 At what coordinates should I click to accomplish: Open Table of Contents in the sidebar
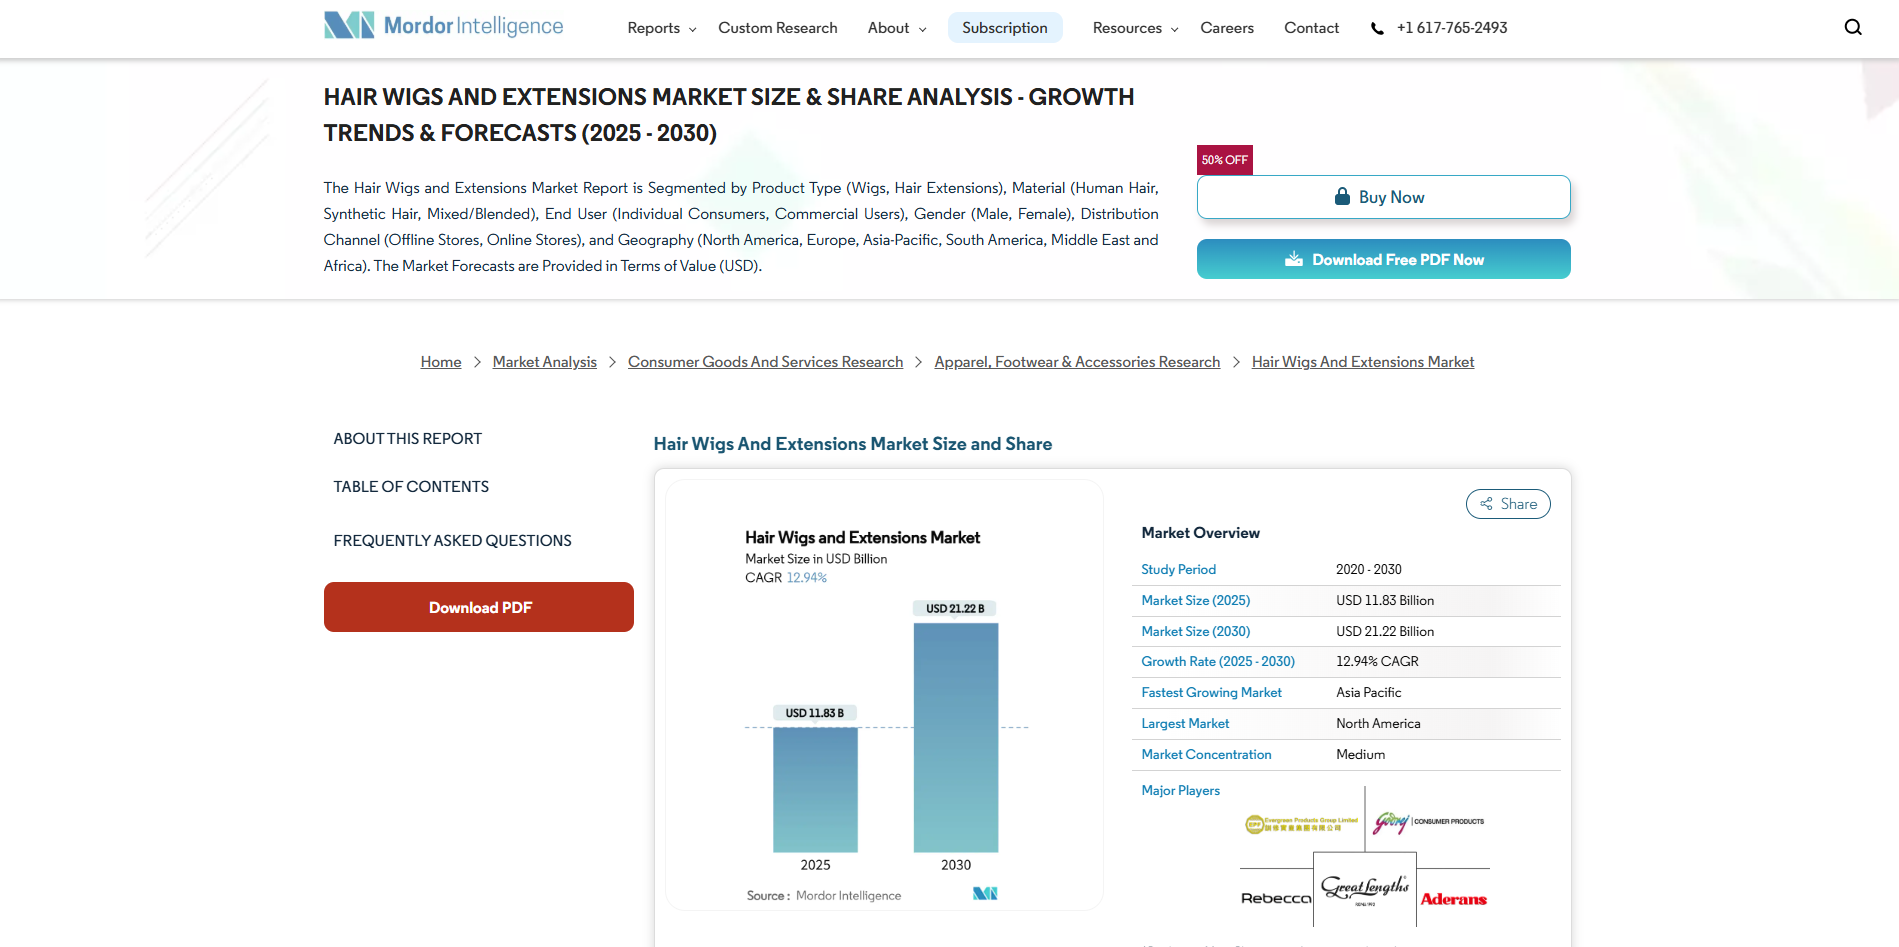pos(410,486)
